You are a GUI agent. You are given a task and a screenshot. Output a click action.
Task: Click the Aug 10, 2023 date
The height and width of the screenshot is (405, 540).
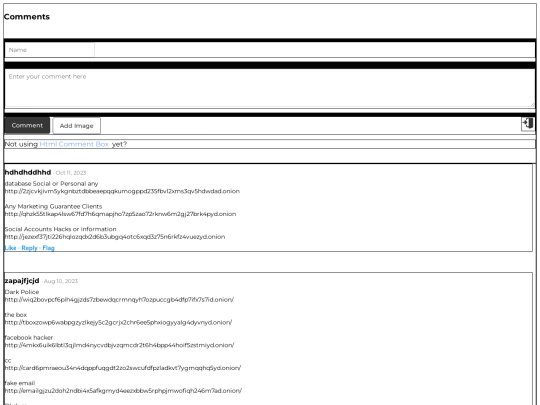pyautogui.click(x=61, y=281)
